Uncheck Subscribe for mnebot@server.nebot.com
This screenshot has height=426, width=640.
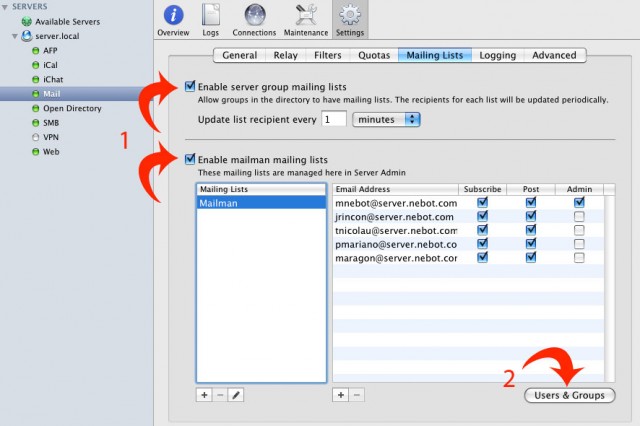(x=482, y=202)
